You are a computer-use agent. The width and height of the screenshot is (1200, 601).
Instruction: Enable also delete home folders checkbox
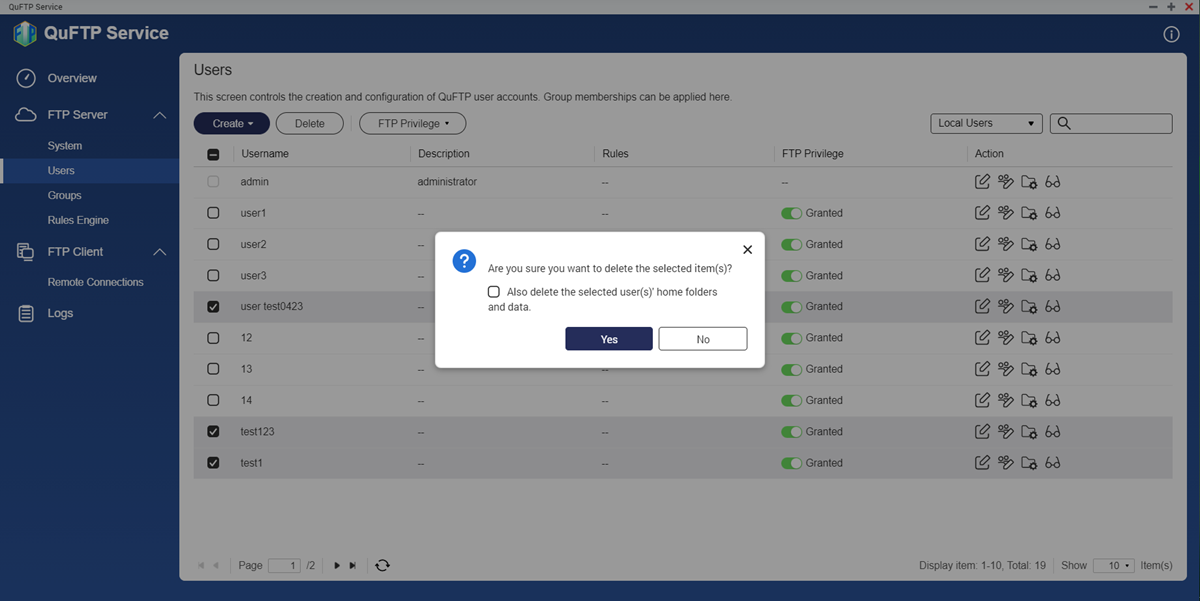[494, 292]
